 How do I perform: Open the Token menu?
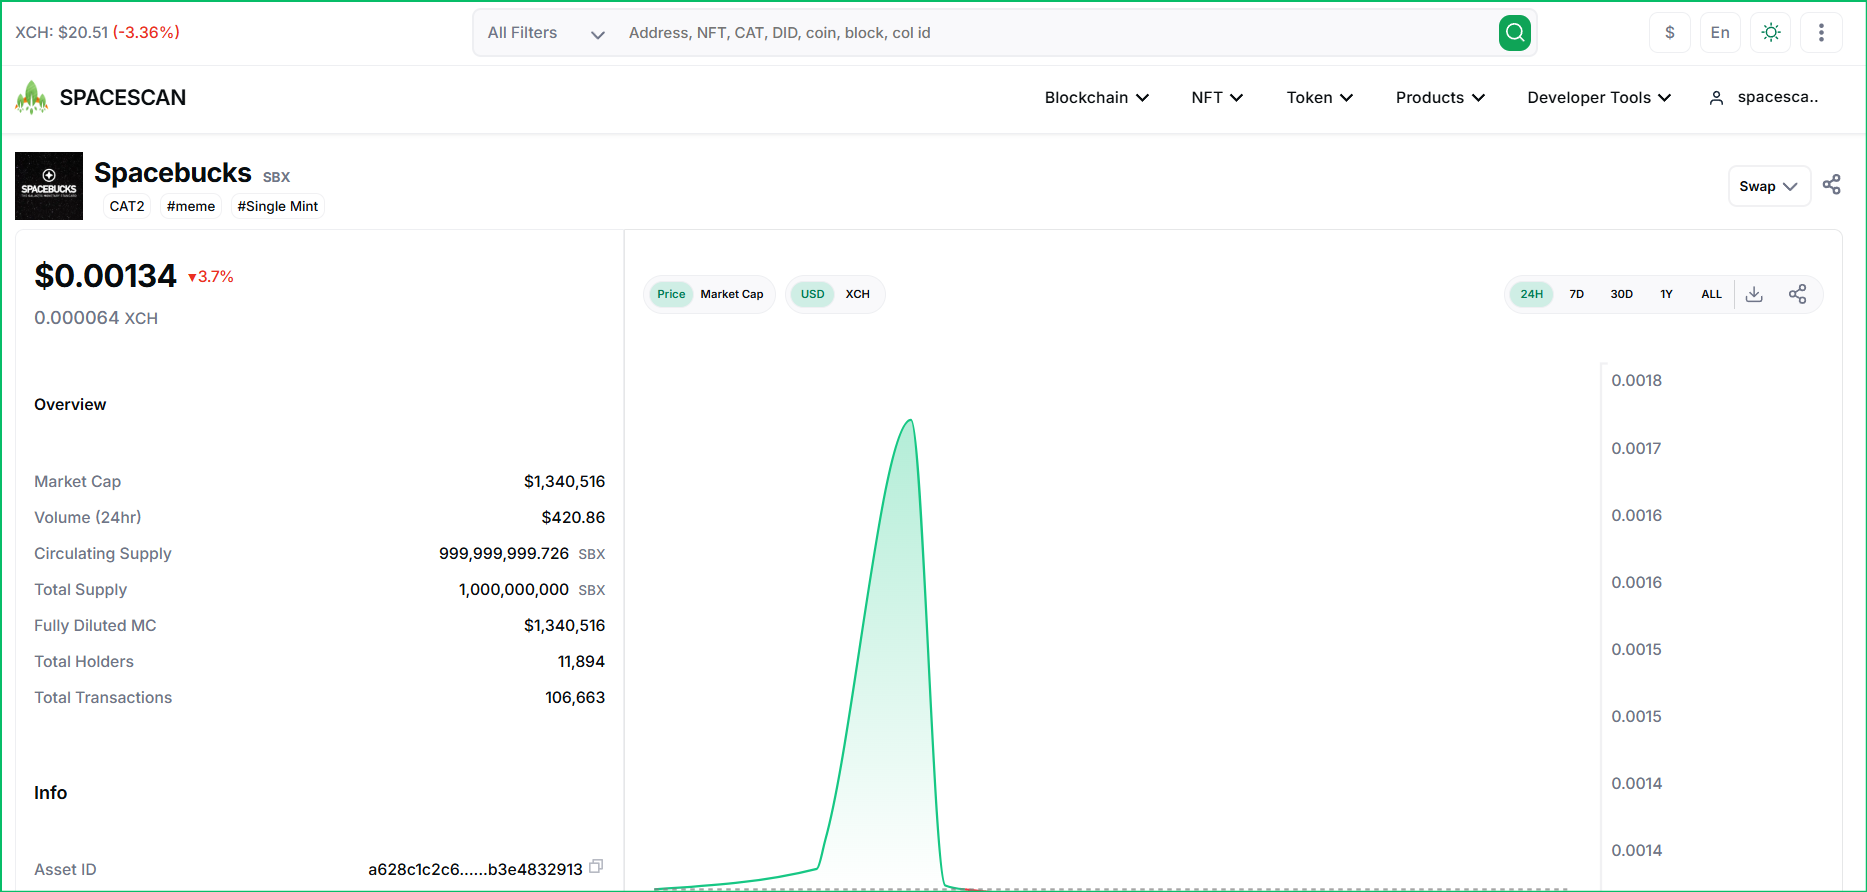tap(1320, 97)
